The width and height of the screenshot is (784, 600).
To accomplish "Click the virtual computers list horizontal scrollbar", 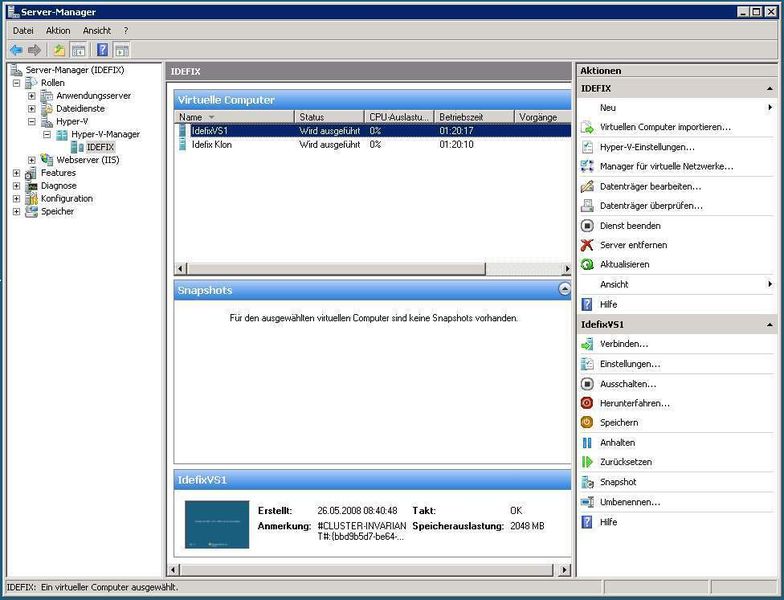I will click(336, 269).
